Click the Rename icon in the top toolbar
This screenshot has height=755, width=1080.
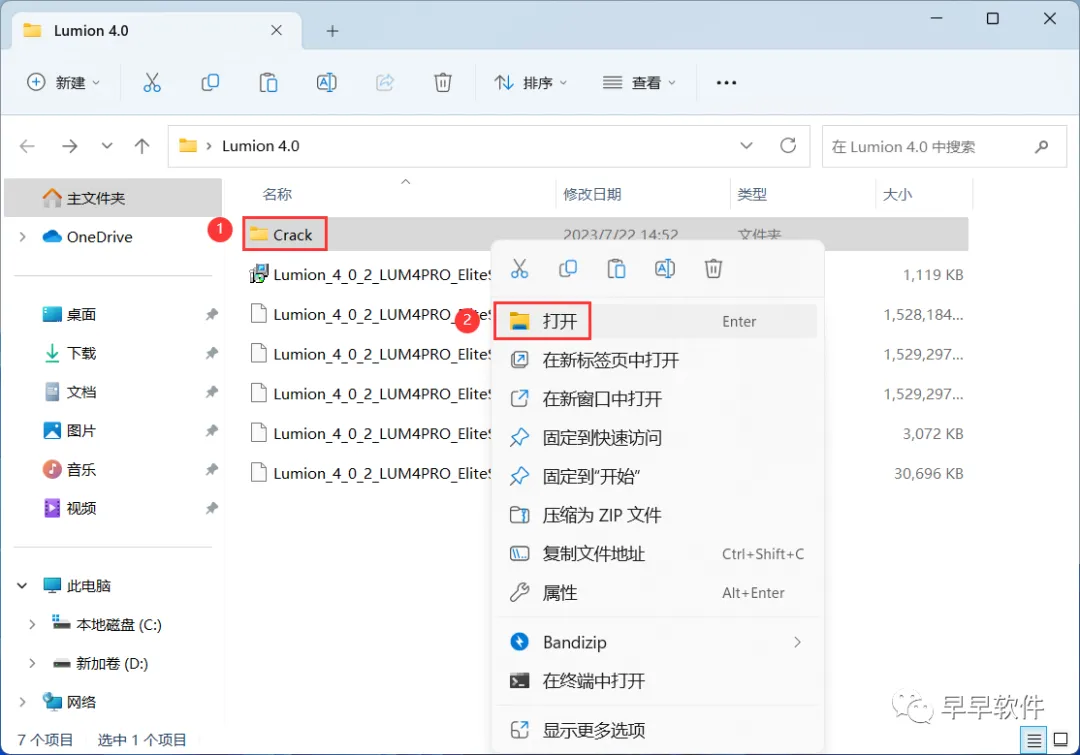tap(326, 83)
